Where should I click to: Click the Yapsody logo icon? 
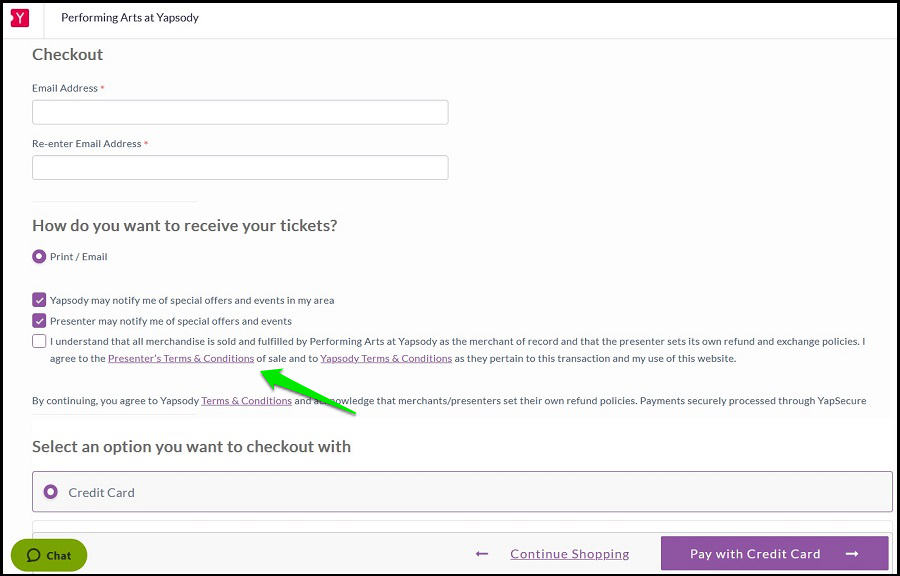[x=20, y=18]
